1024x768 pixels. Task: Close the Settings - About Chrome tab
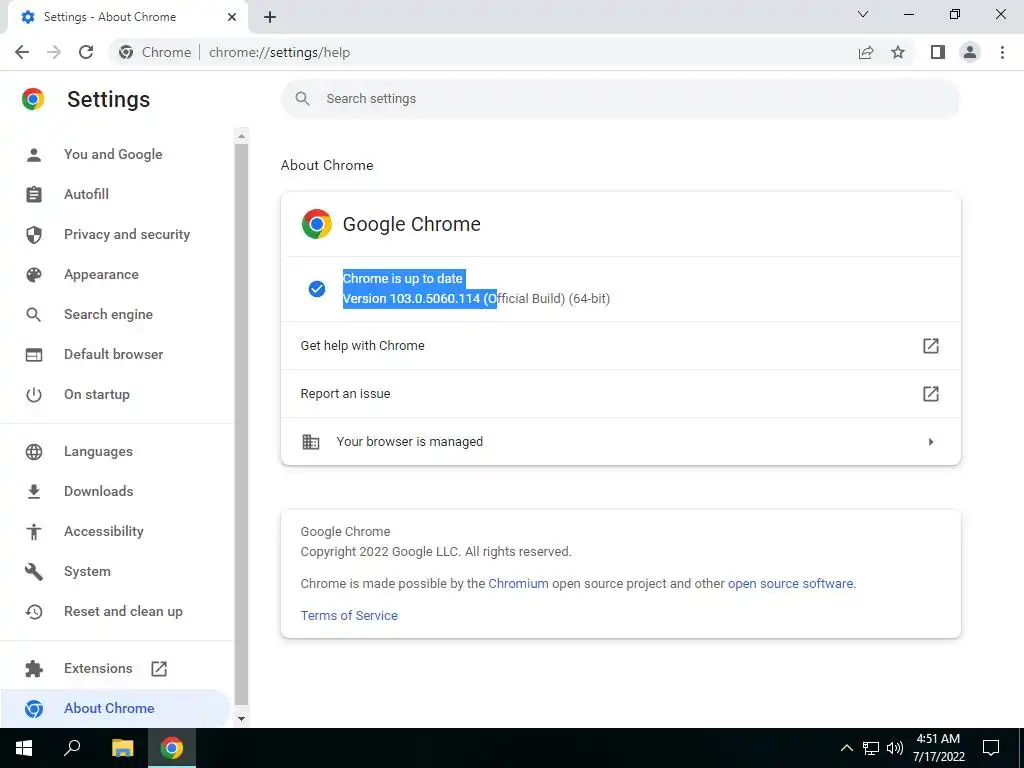click(x=232, y=17)
